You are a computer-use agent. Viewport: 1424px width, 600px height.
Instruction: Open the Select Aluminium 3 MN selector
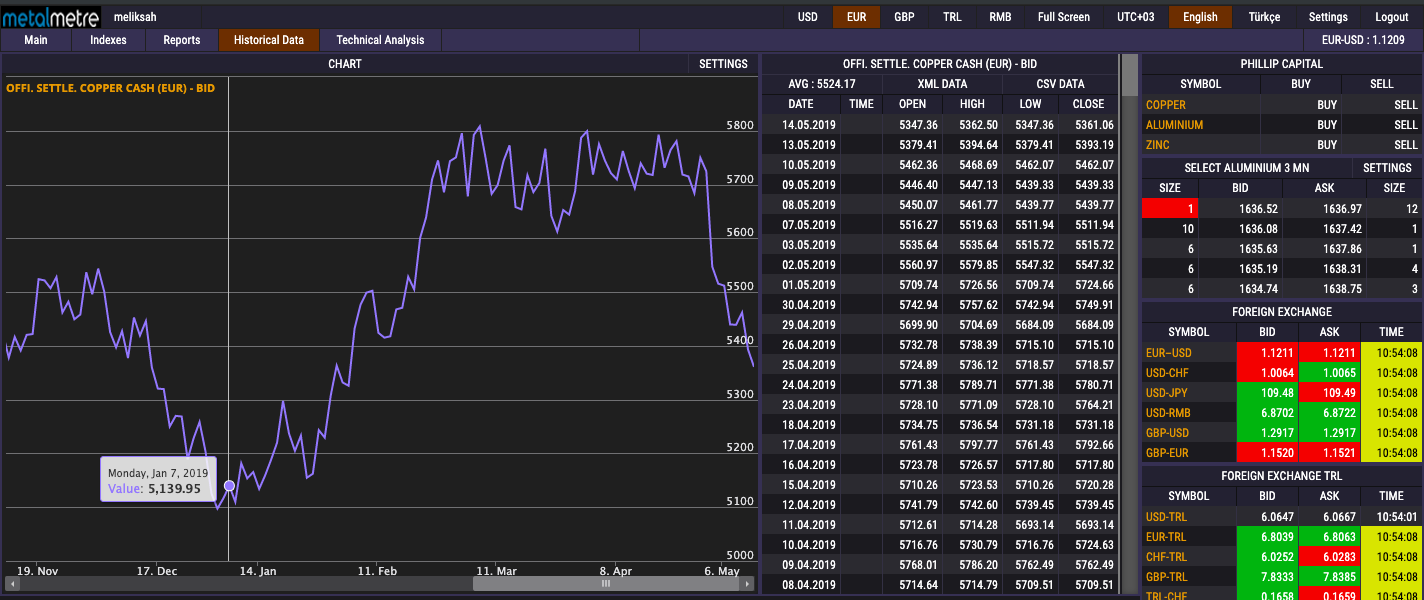1246,168
